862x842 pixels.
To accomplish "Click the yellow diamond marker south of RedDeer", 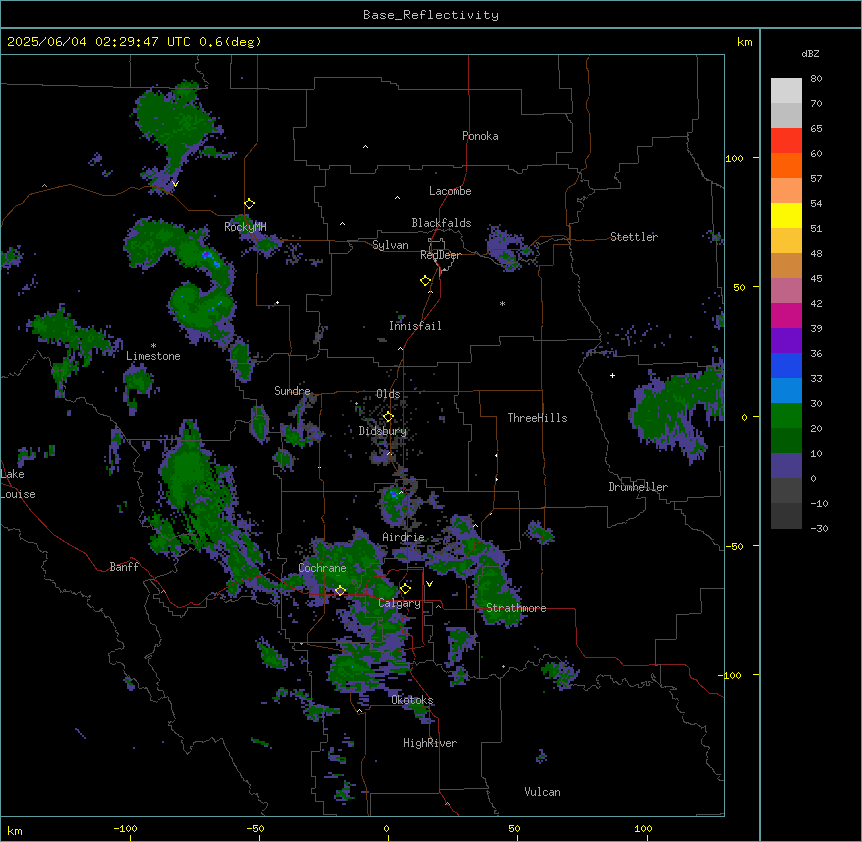I will coord(425,281).
